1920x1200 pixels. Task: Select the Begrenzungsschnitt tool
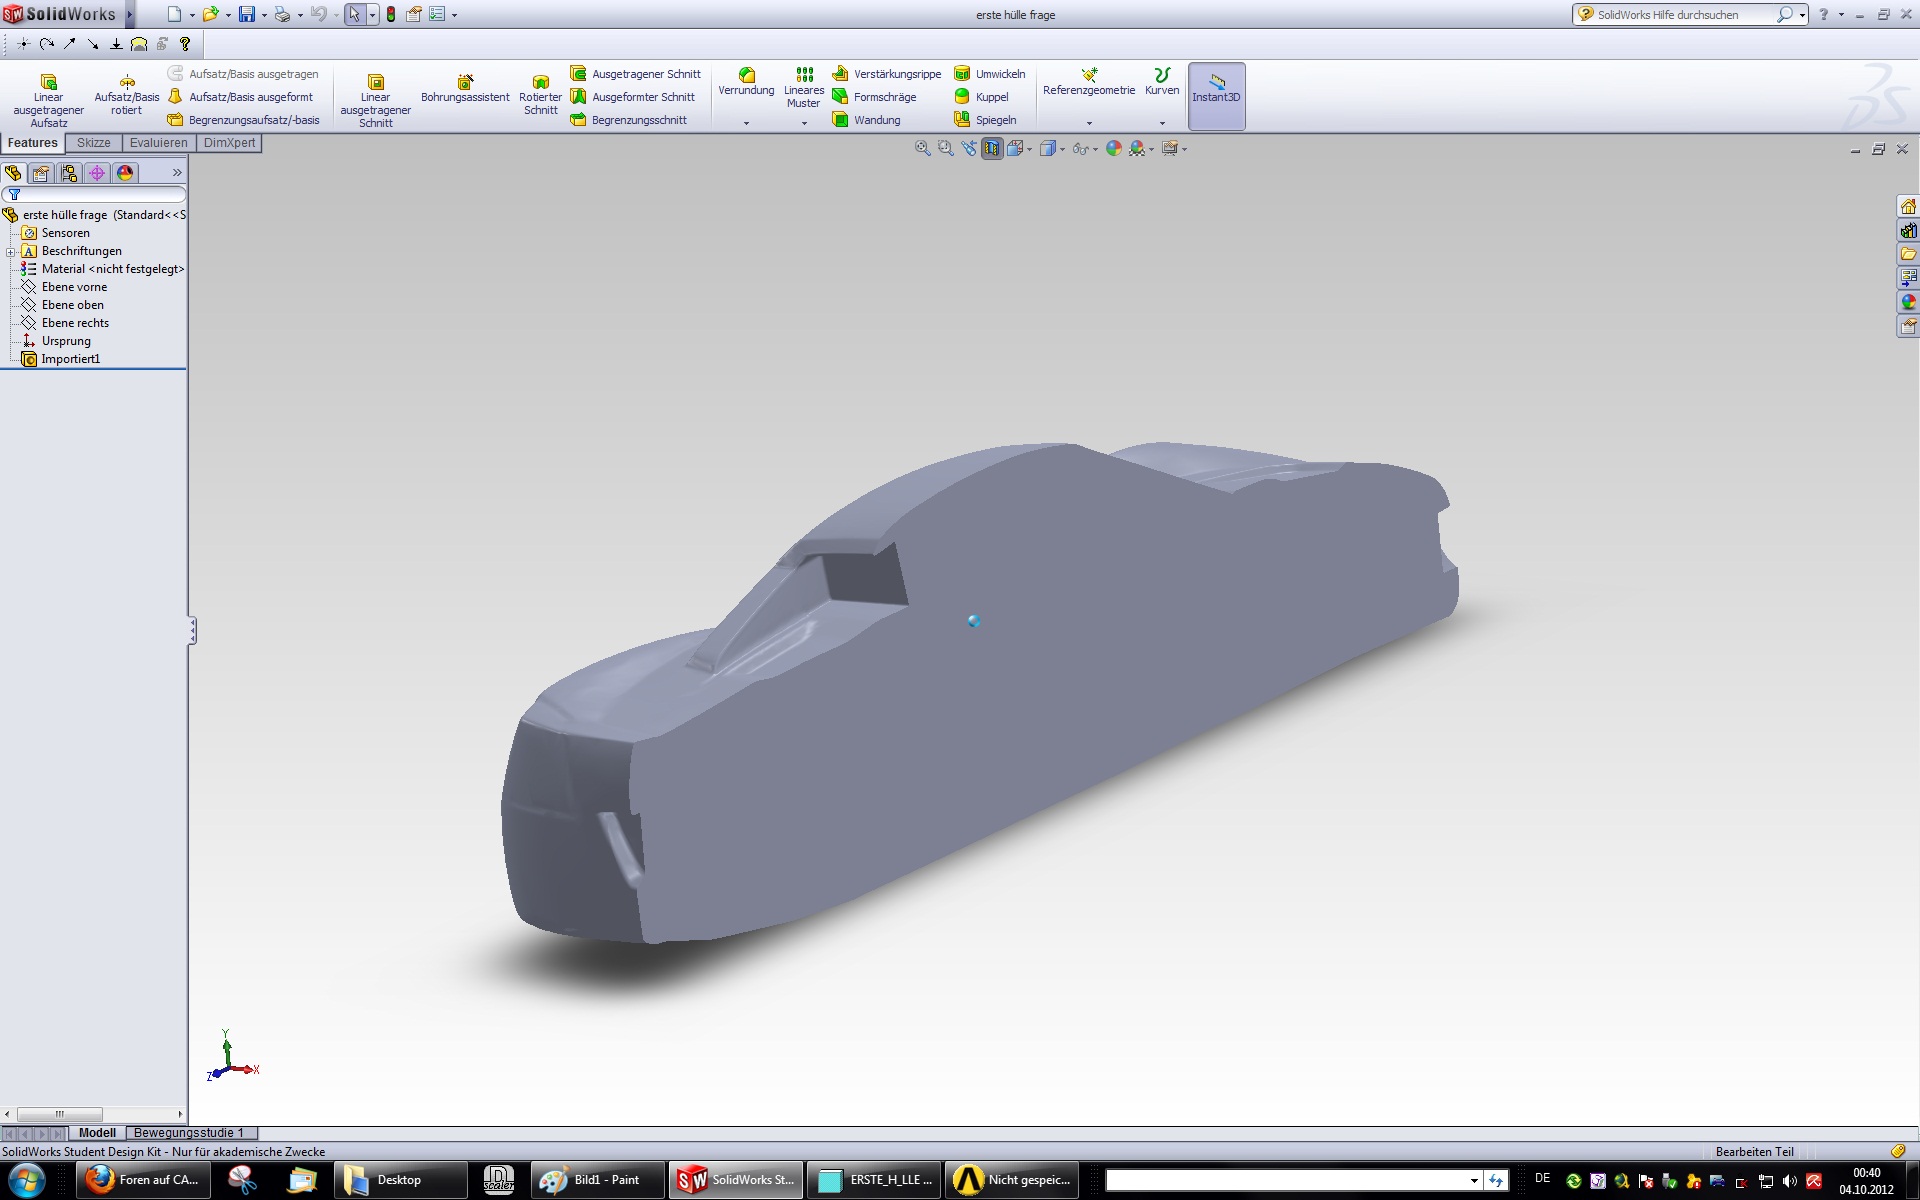629,120
